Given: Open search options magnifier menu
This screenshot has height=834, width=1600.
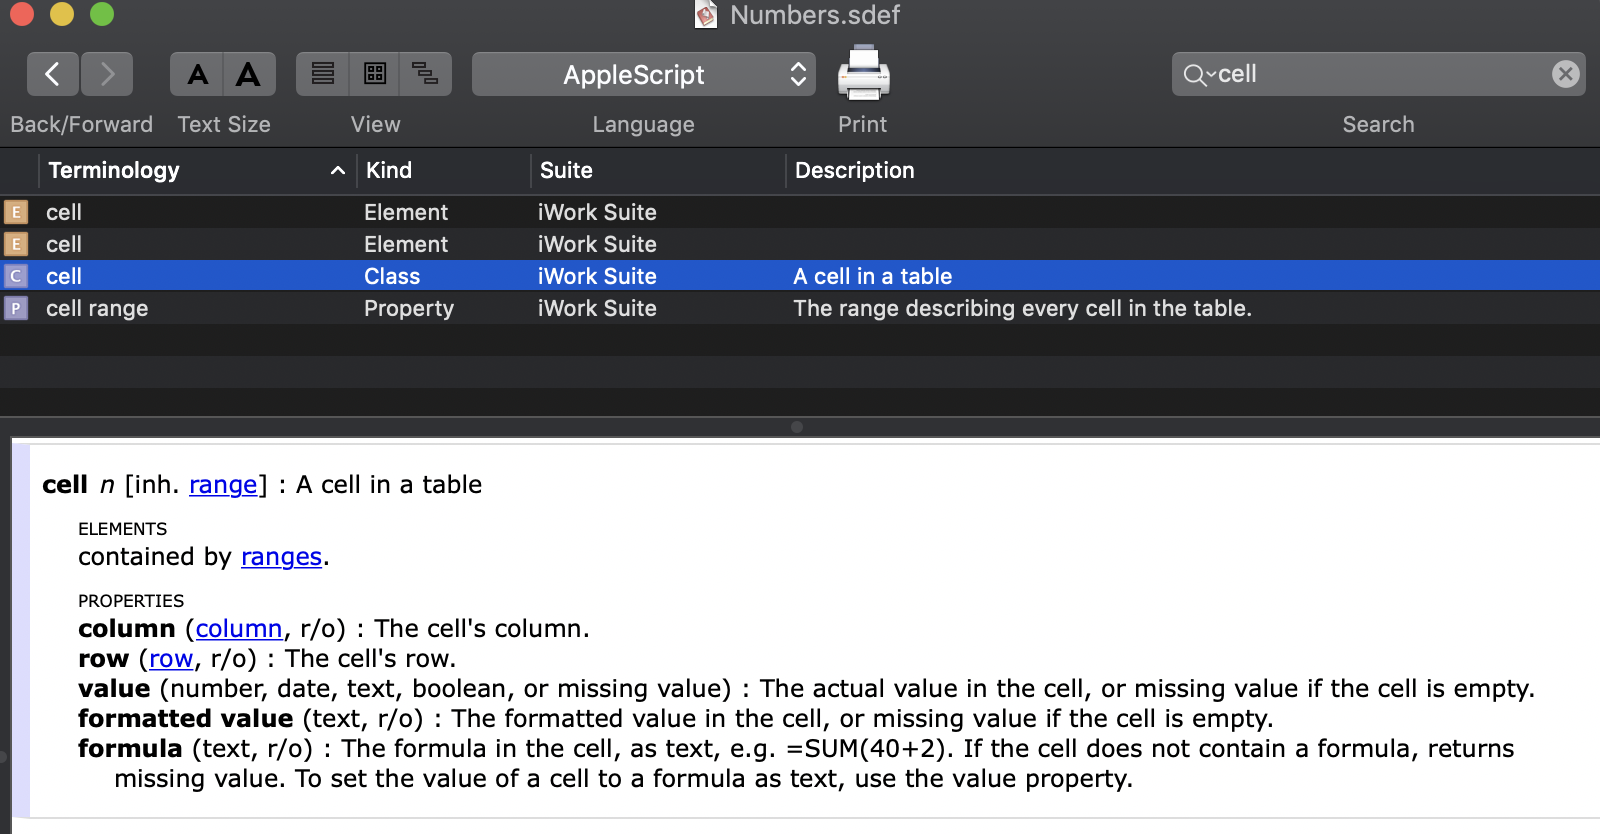Looking at the screenshot, I should 1198,74.
